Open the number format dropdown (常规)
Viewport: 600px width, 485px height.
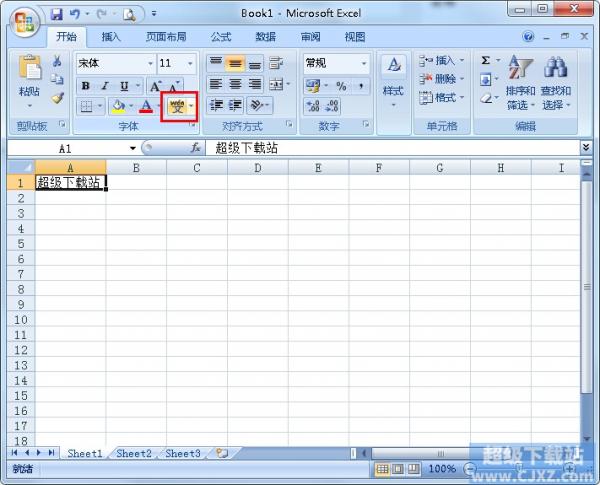[x=363, y=63]
